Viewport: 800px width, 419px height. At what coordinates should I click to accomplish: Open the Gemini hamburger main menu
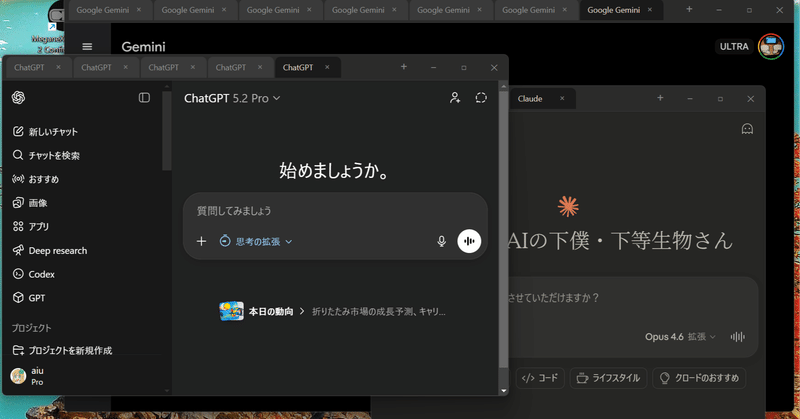point(87,46)
